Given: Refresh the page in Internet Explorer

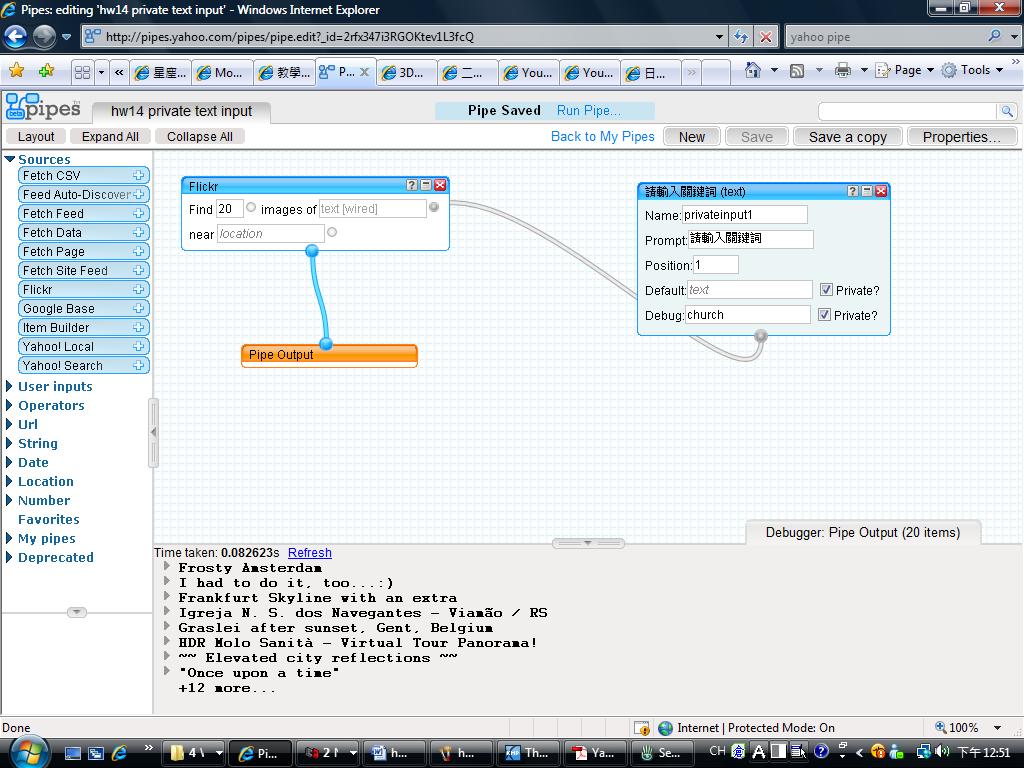Looking at the screenshot, I should pos(741,37).
